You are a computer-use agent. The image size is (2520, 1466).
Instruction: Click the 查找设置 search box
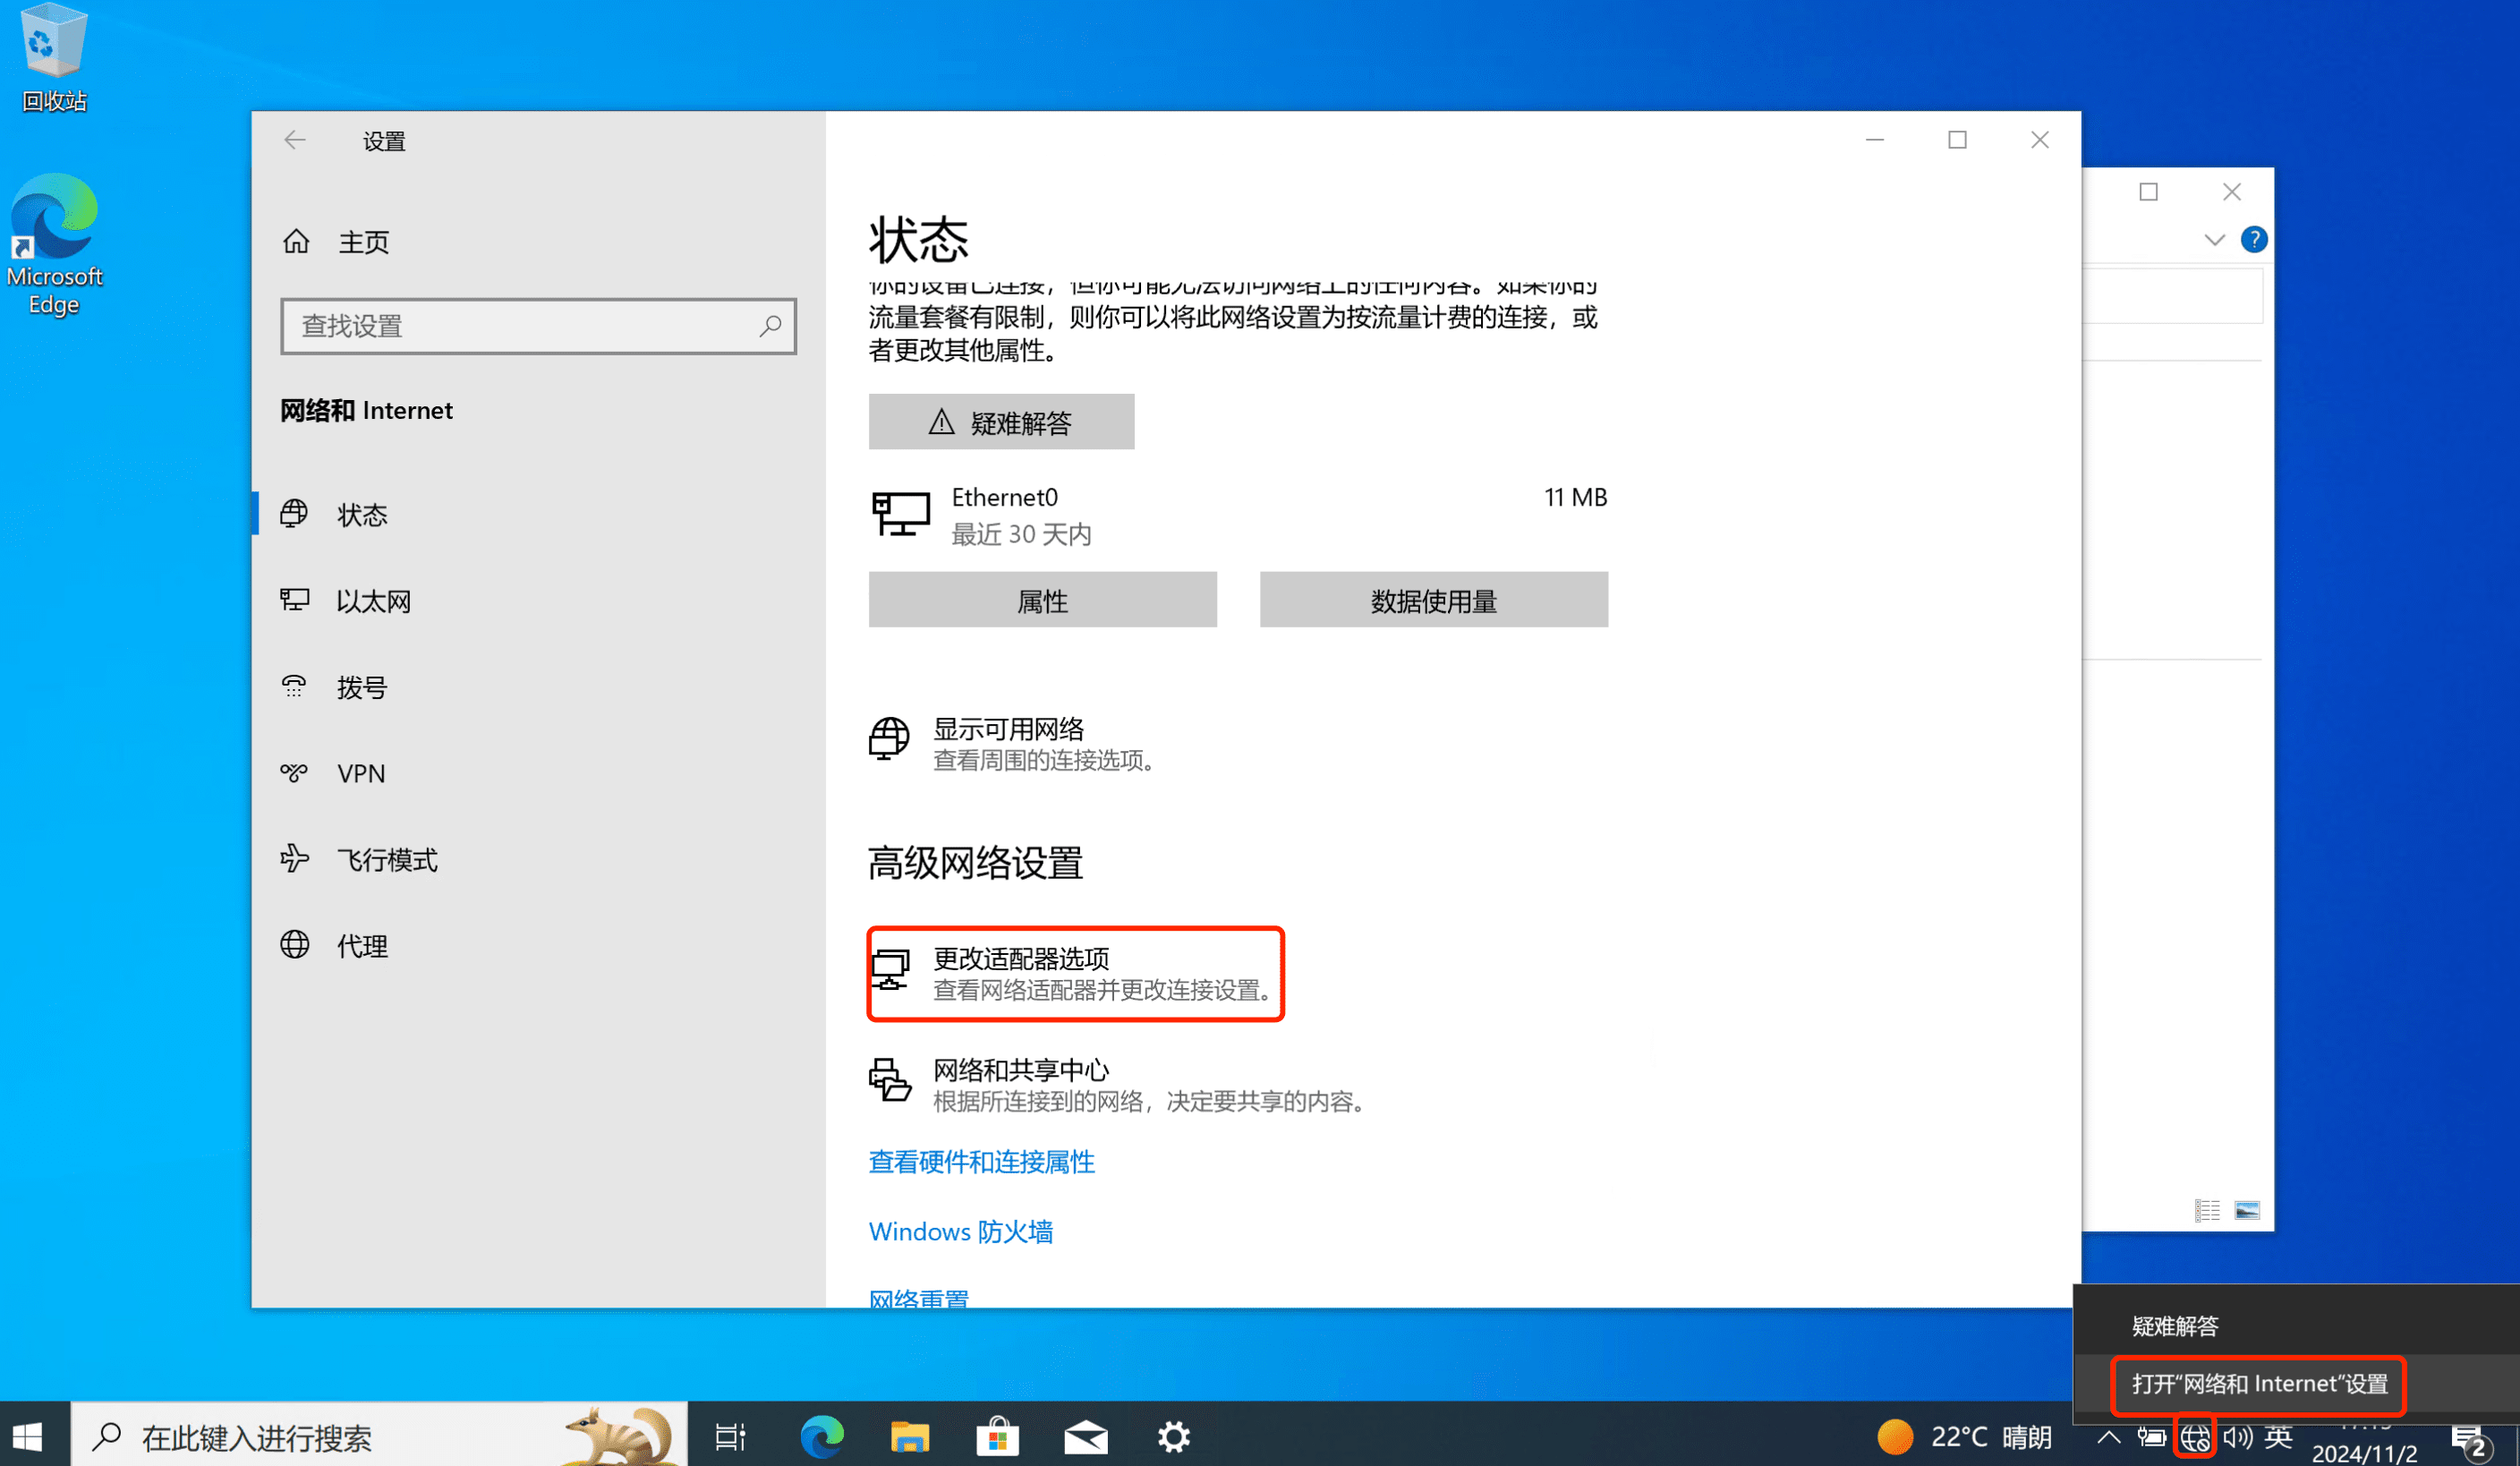click(x=538, y=326)
